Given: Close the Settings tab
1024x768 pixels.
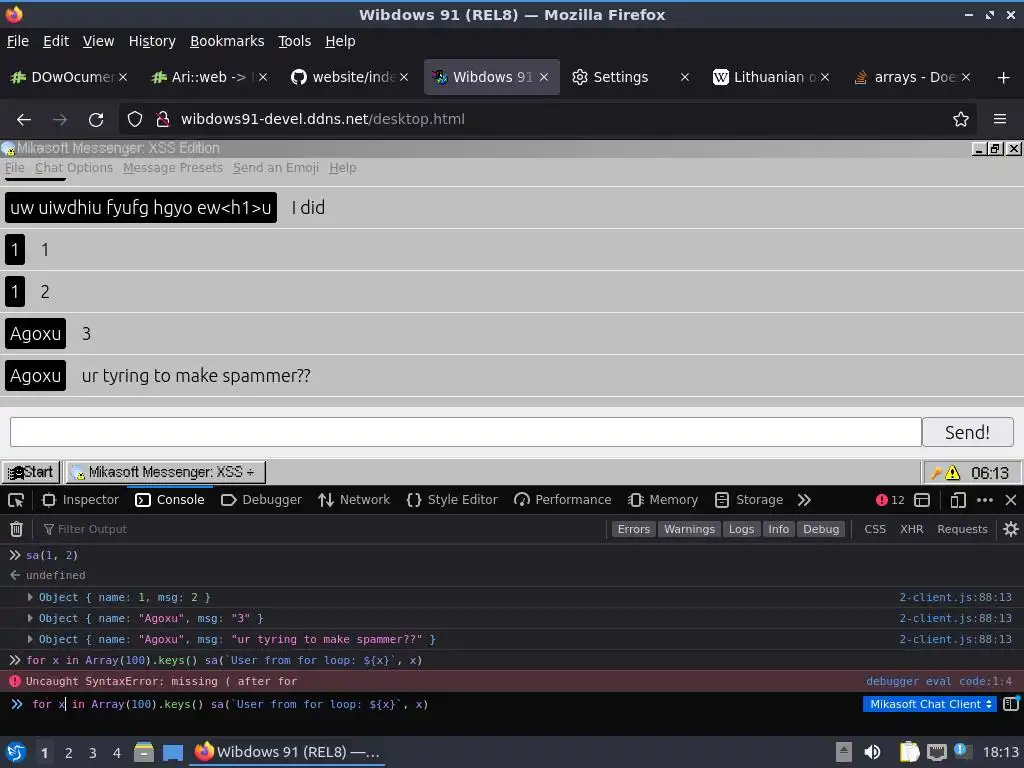Looking at the screenshot, I should click(684, 78).
